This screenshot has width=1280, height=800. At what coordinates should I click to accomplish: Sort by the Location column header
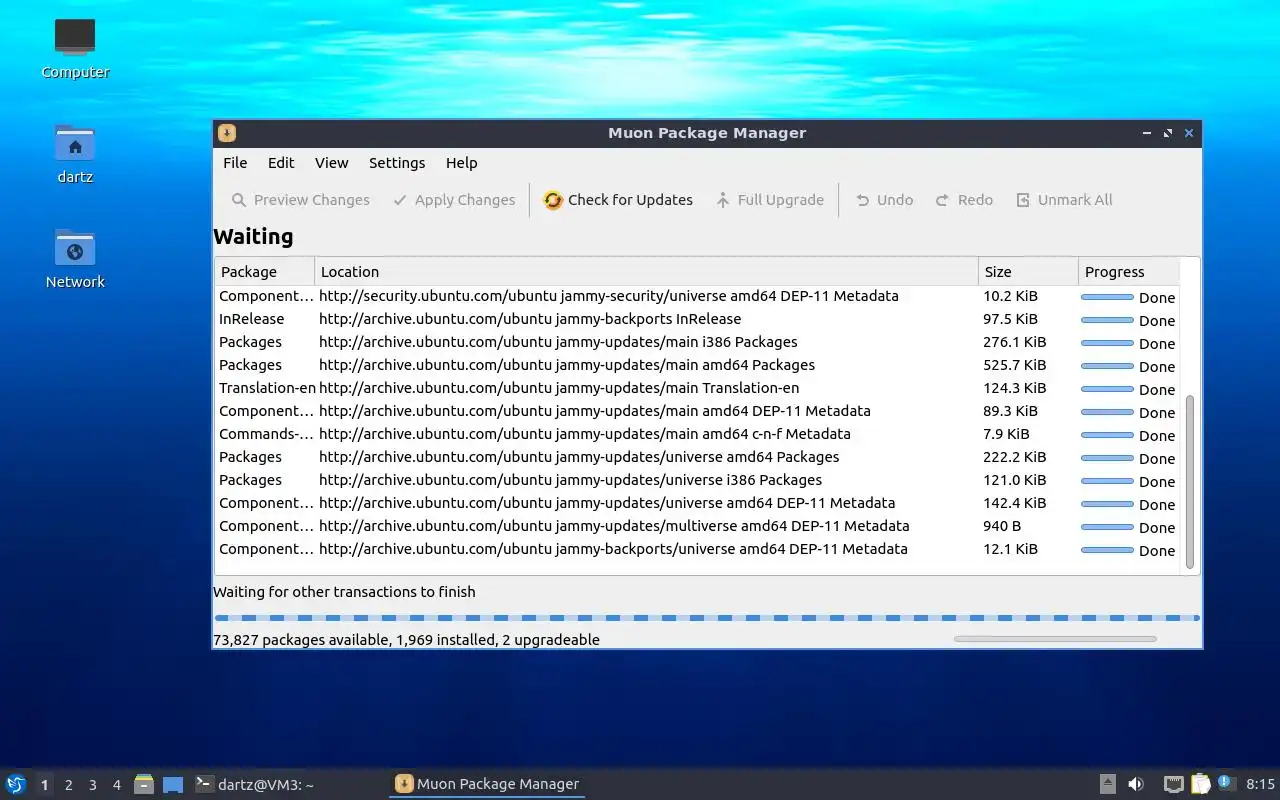(646, 272)
